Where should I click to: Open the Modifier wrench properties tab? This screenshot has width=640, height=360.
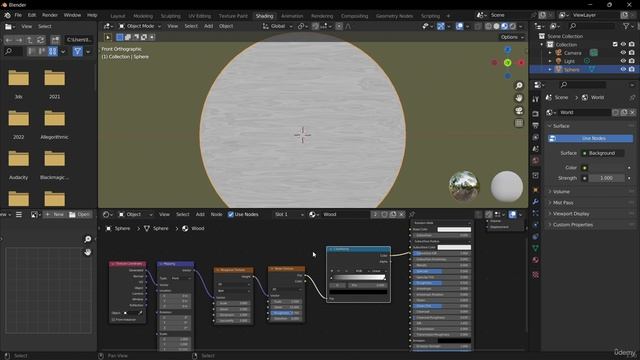coord(536,202)
